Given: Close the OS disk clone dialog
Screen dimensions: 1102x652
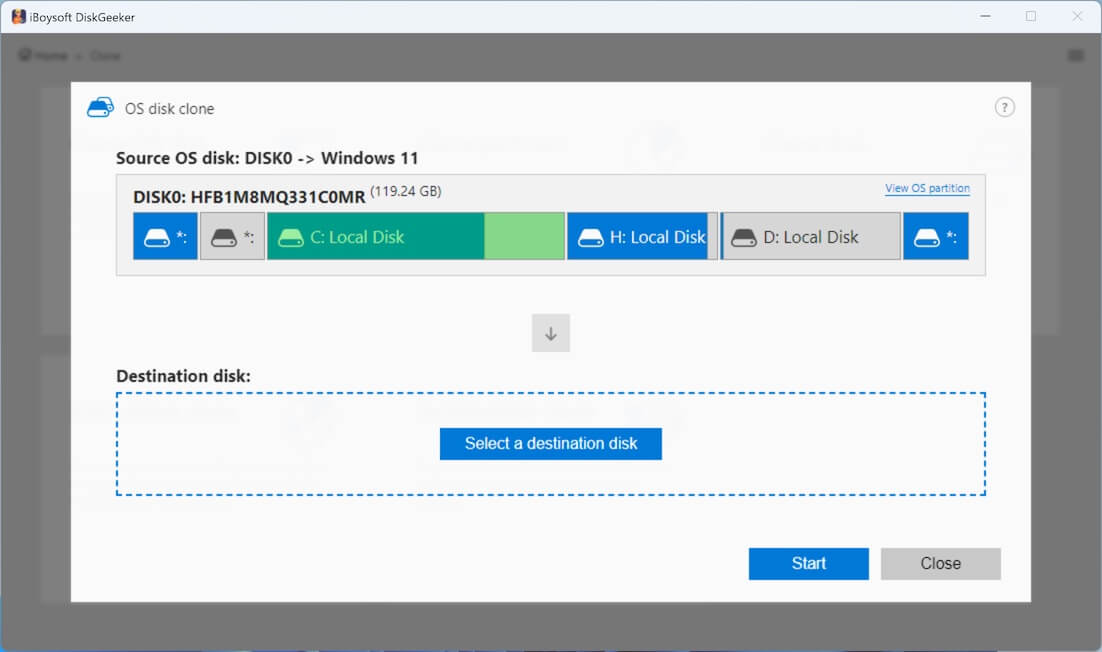Looking at the screenshot, I should (940, 563).
